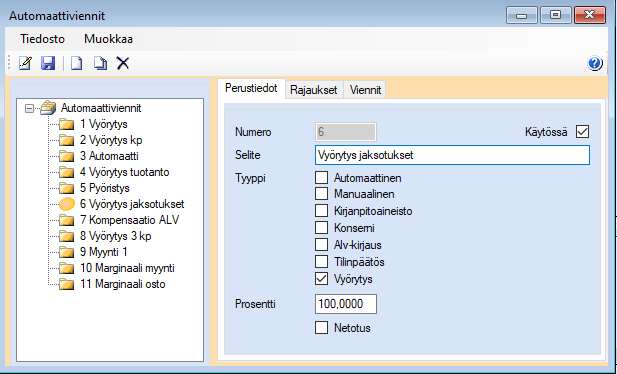Toggle the Vyörytys type checkbox
This screenshot has width=617, height=374.
[321, 279]
